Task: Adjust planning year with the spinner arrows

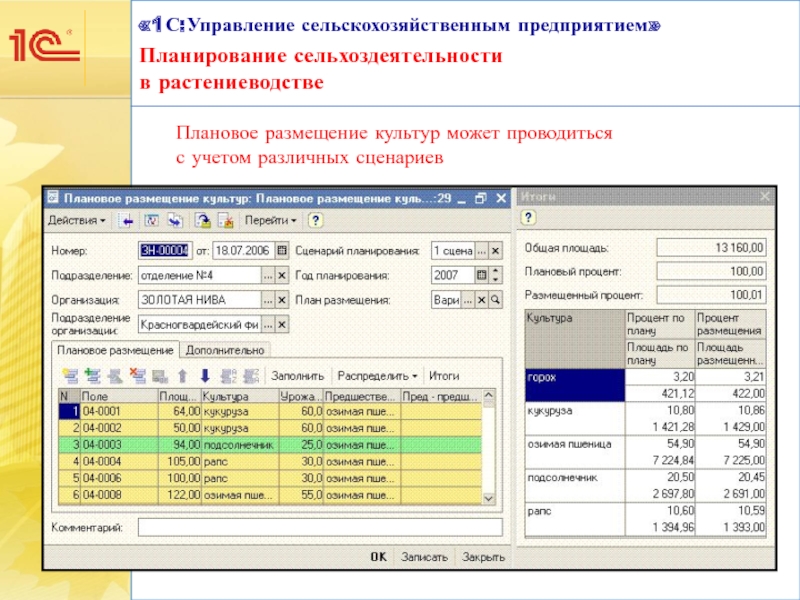Action: (x=495, y=276)
